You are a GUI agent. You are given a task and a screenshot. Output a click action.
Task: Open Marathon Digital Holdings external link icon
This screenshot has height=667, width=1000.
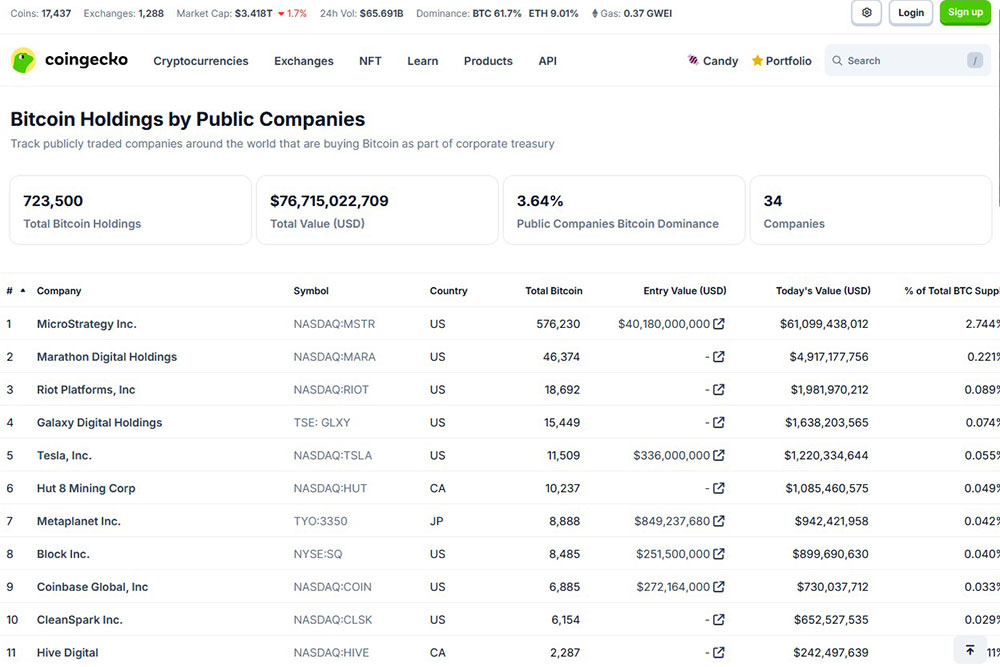(x=719, y=356)
